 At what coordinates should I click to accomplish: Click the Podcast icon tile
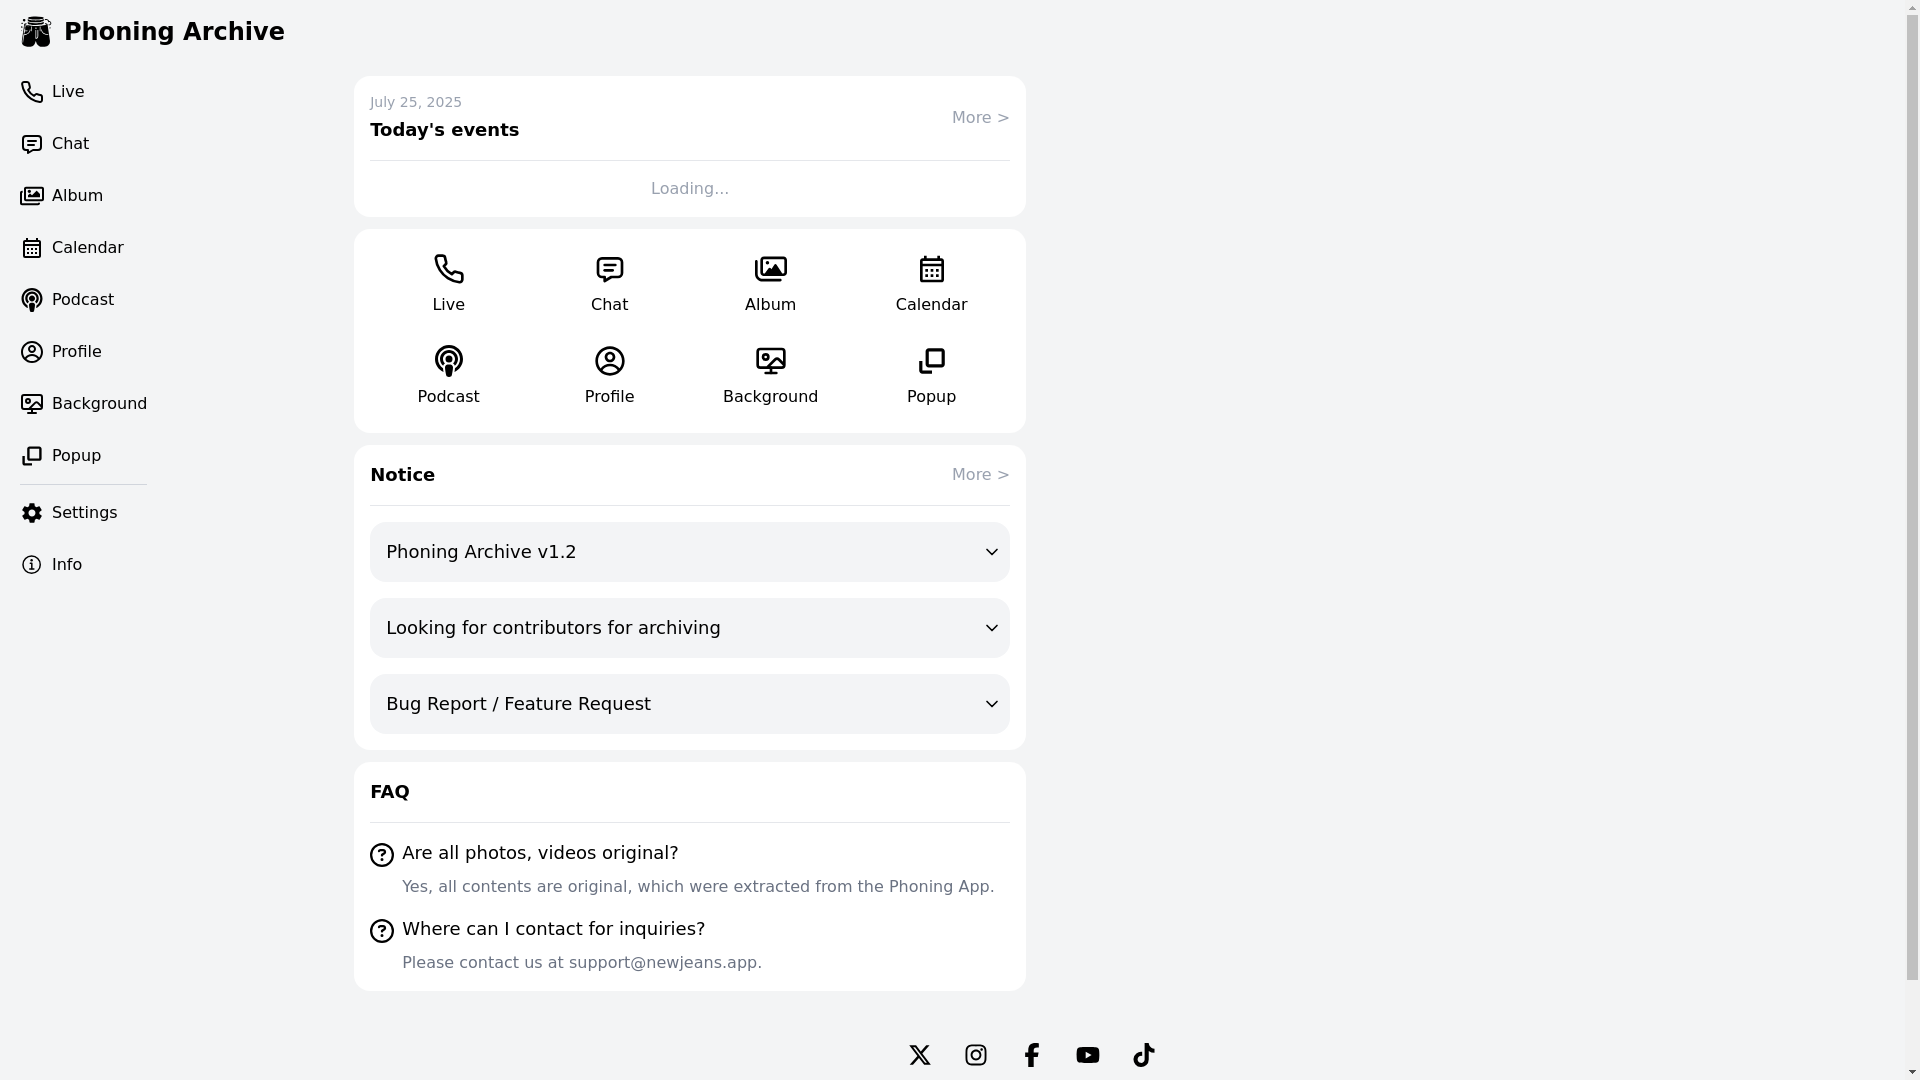click(x=449, y=376)
